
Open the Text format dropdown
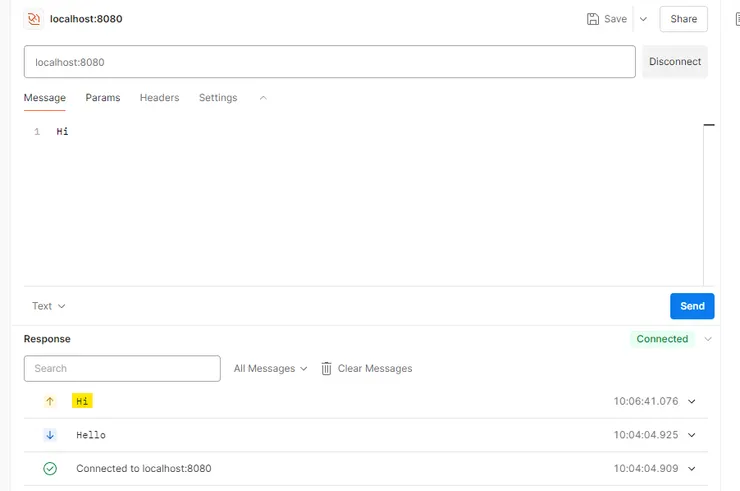point(49,306)
